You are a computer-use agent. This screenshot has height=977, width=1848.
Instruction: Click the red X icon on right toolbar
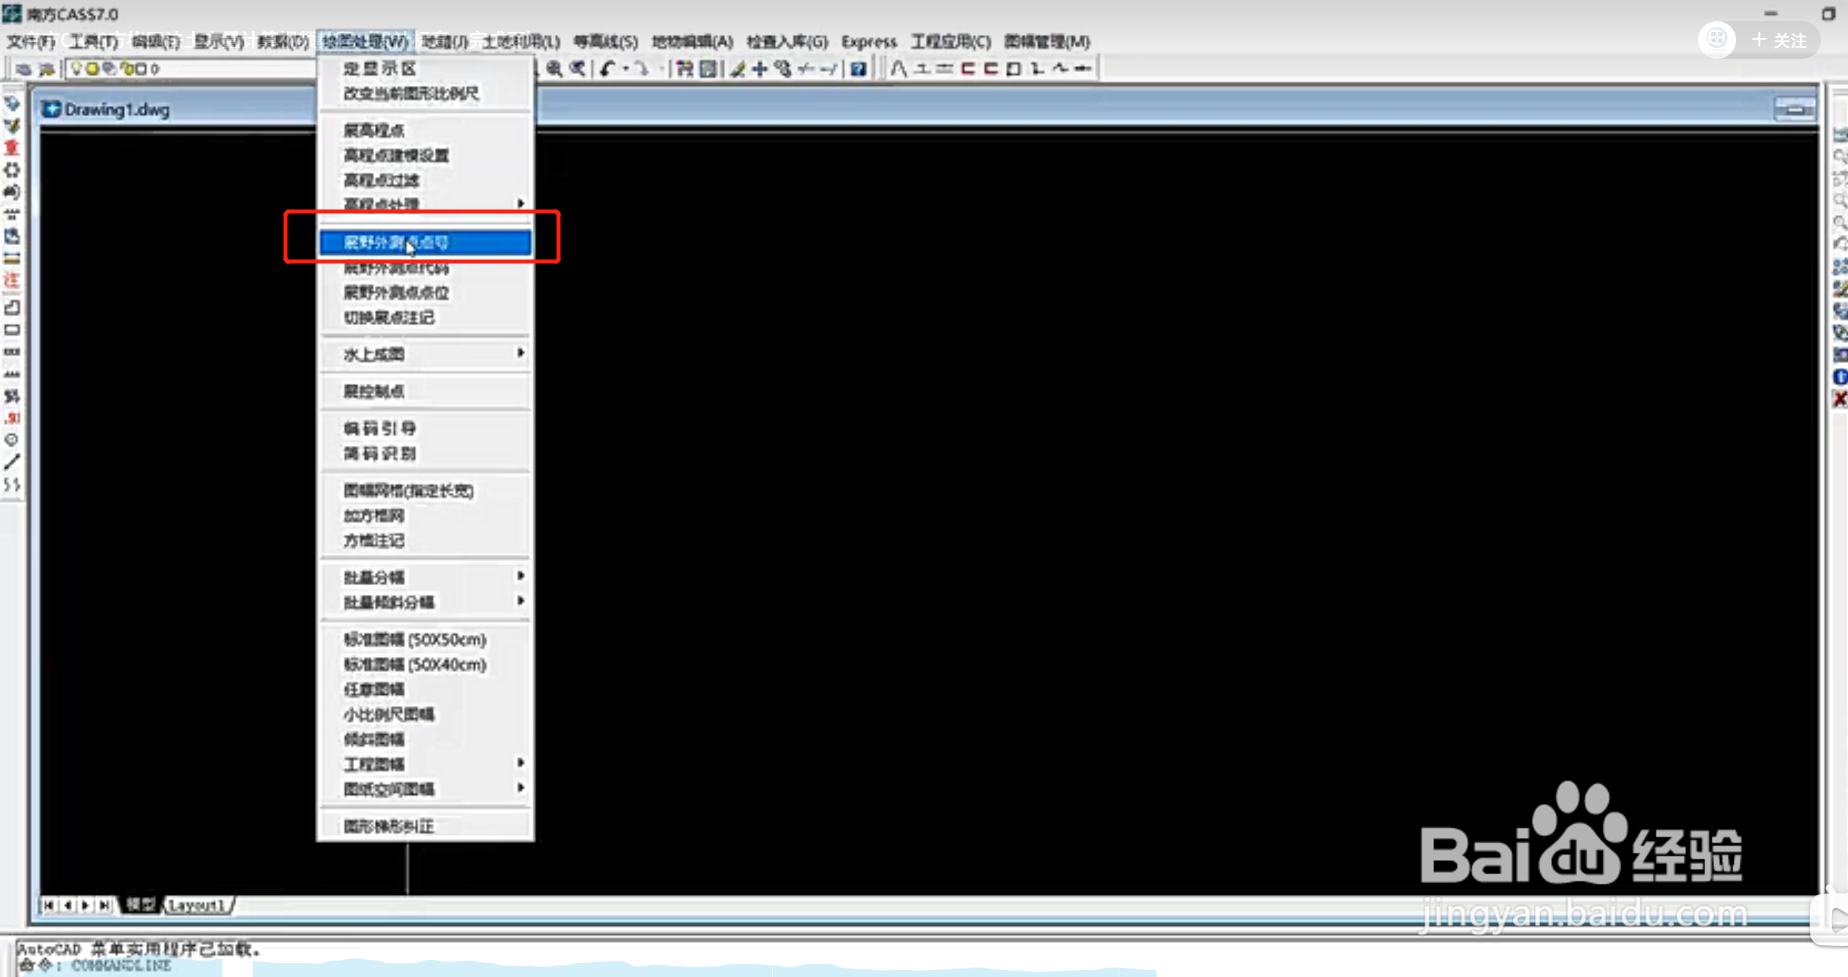(x=1839, y=399)
